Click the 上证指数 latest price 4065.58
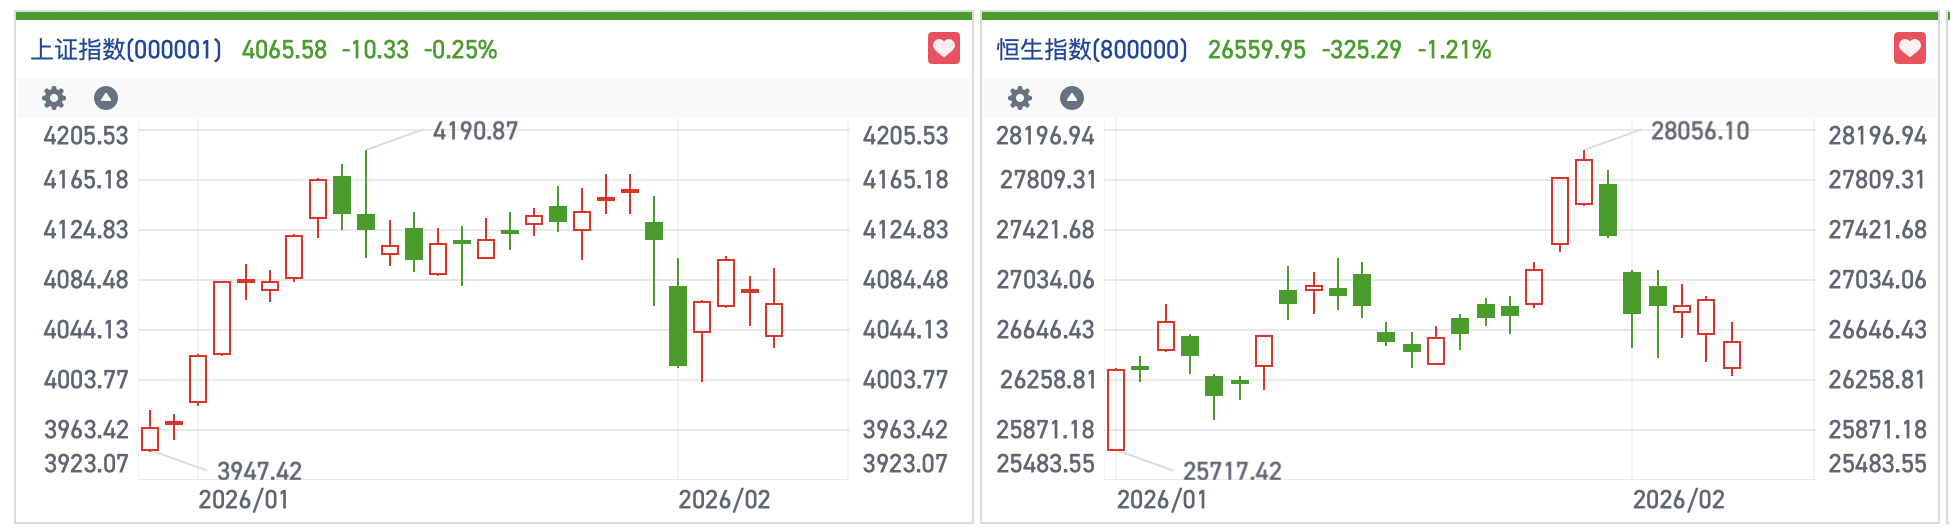 coord(284,50)
